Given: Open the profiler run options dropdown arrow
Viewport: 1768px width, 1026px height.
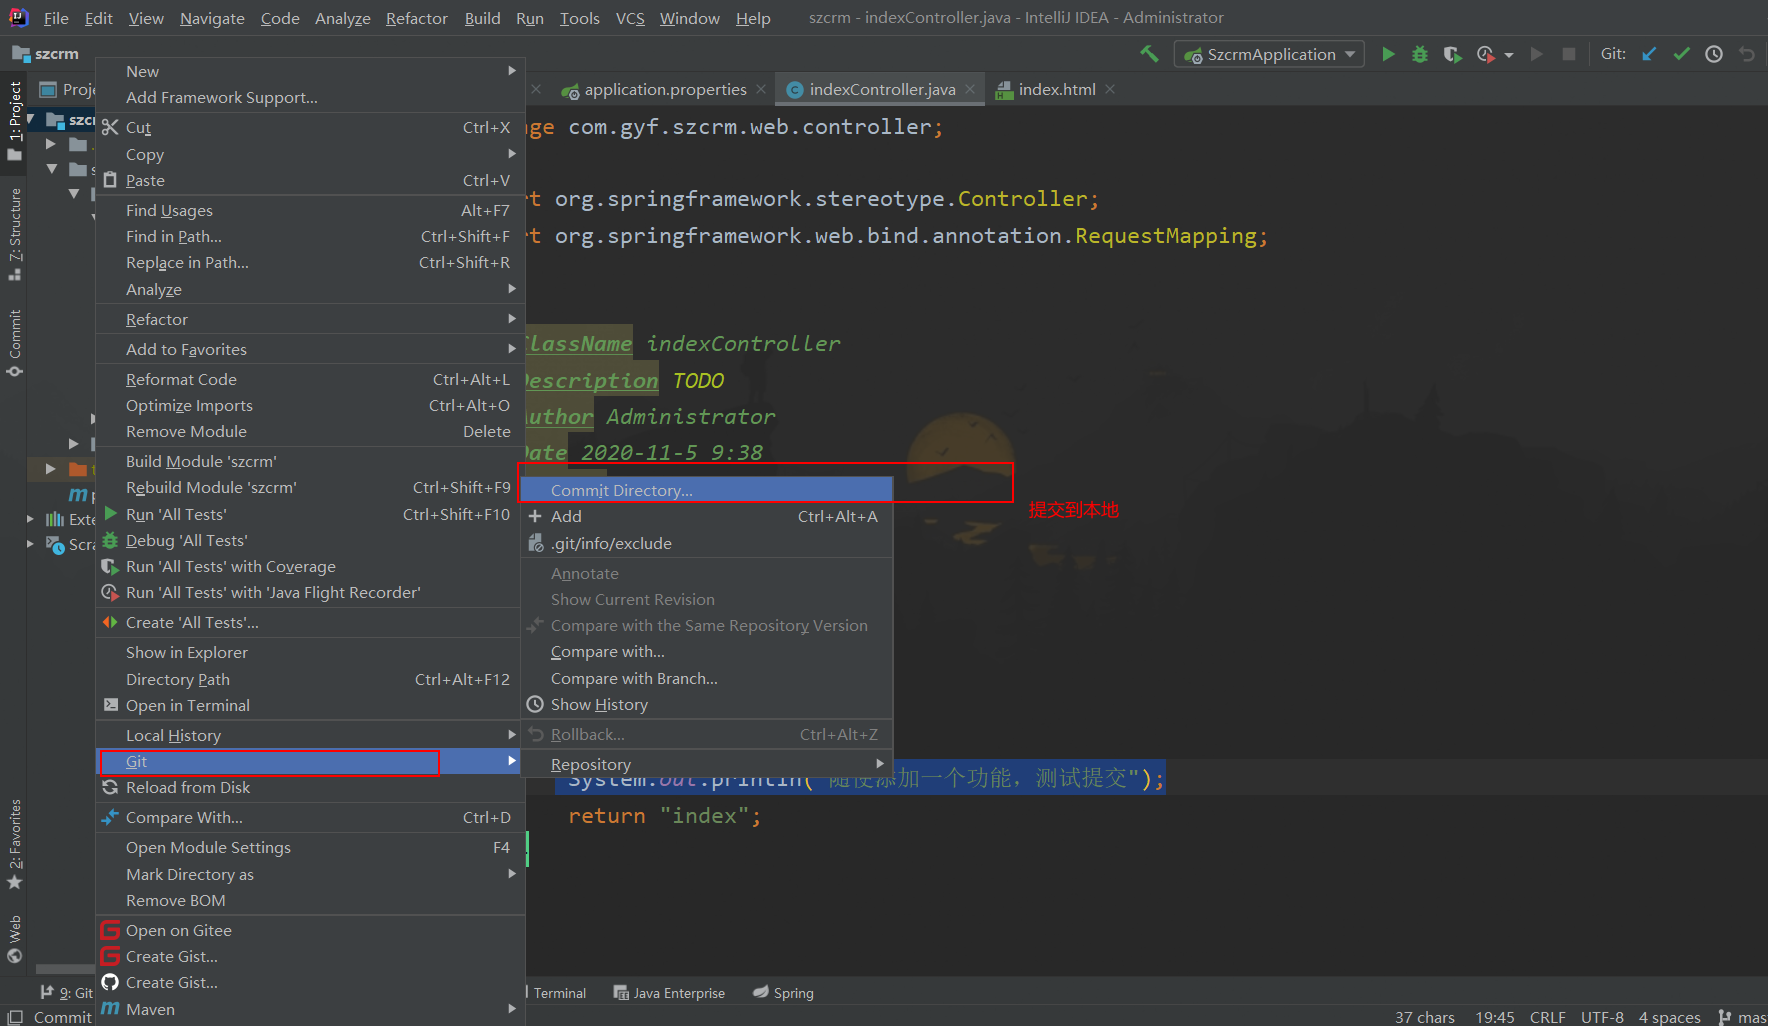Looking at the screenshot, I should (x=1509, y=55).
